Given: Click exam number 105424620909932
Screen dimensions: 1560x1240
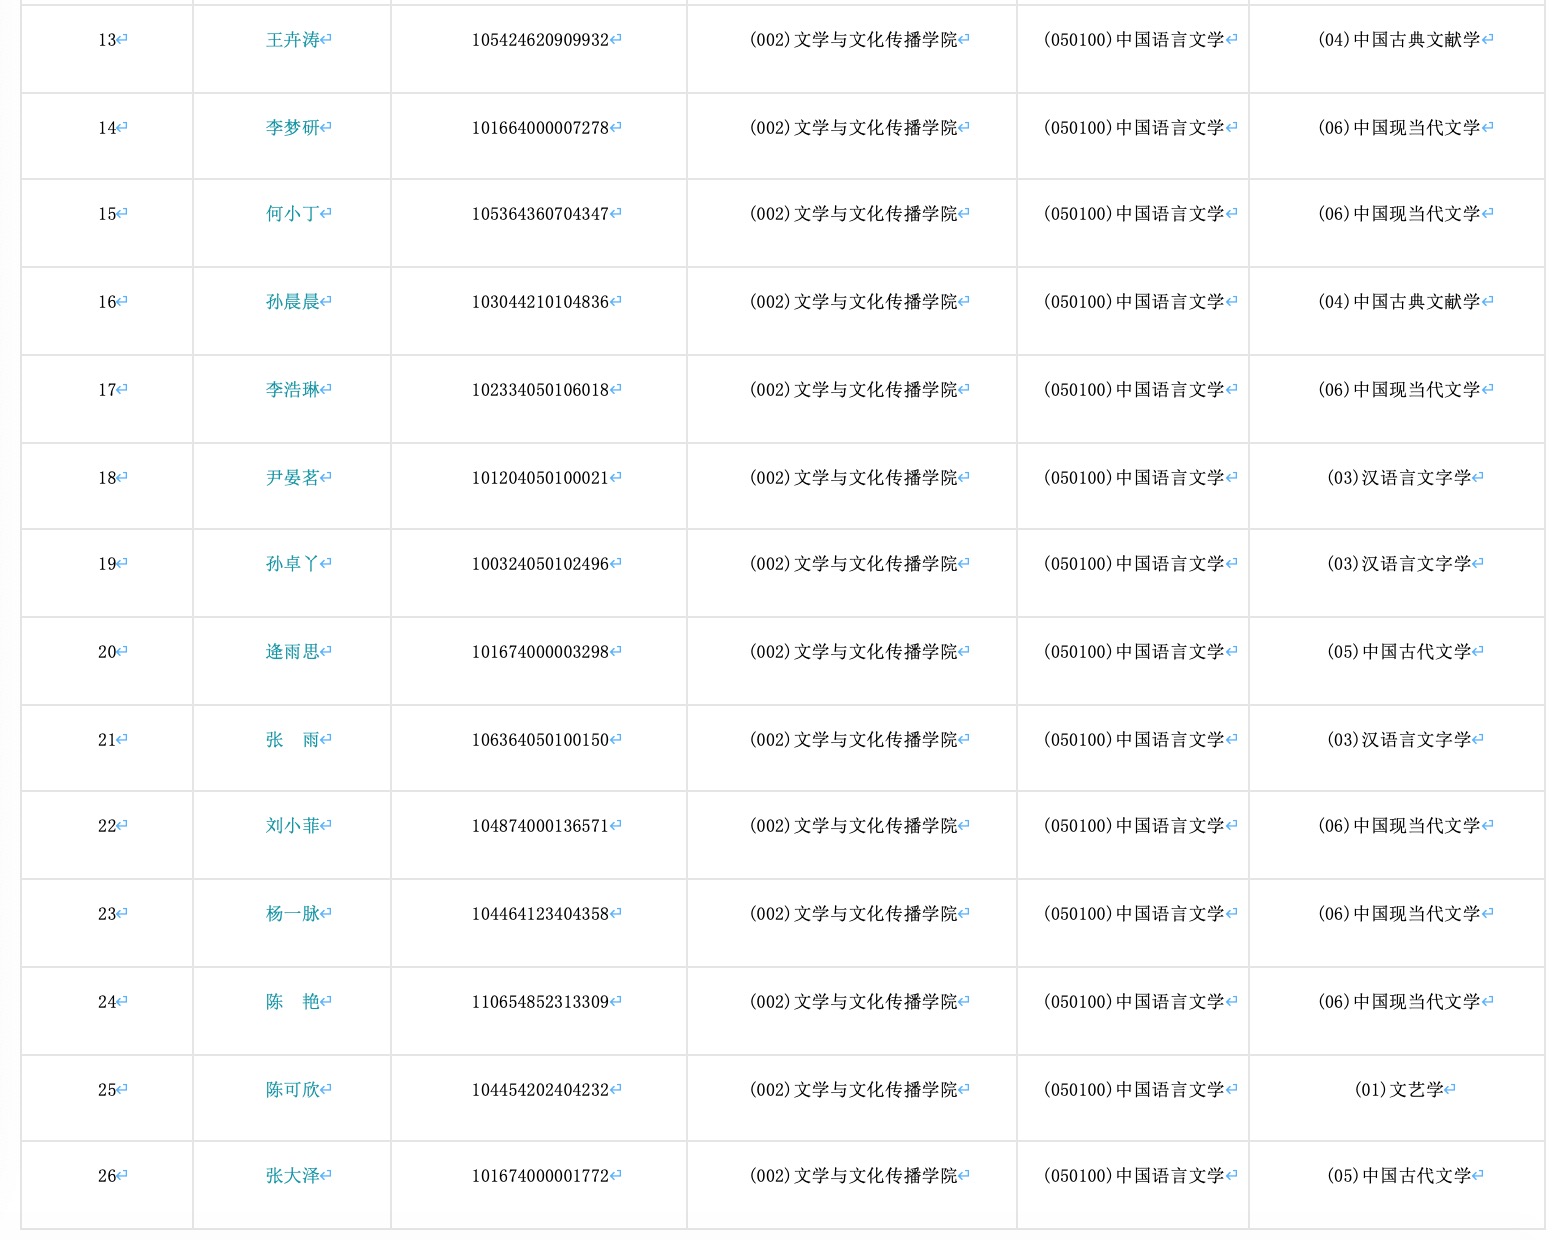Looking at the screenshot, I should click(540, 40).
